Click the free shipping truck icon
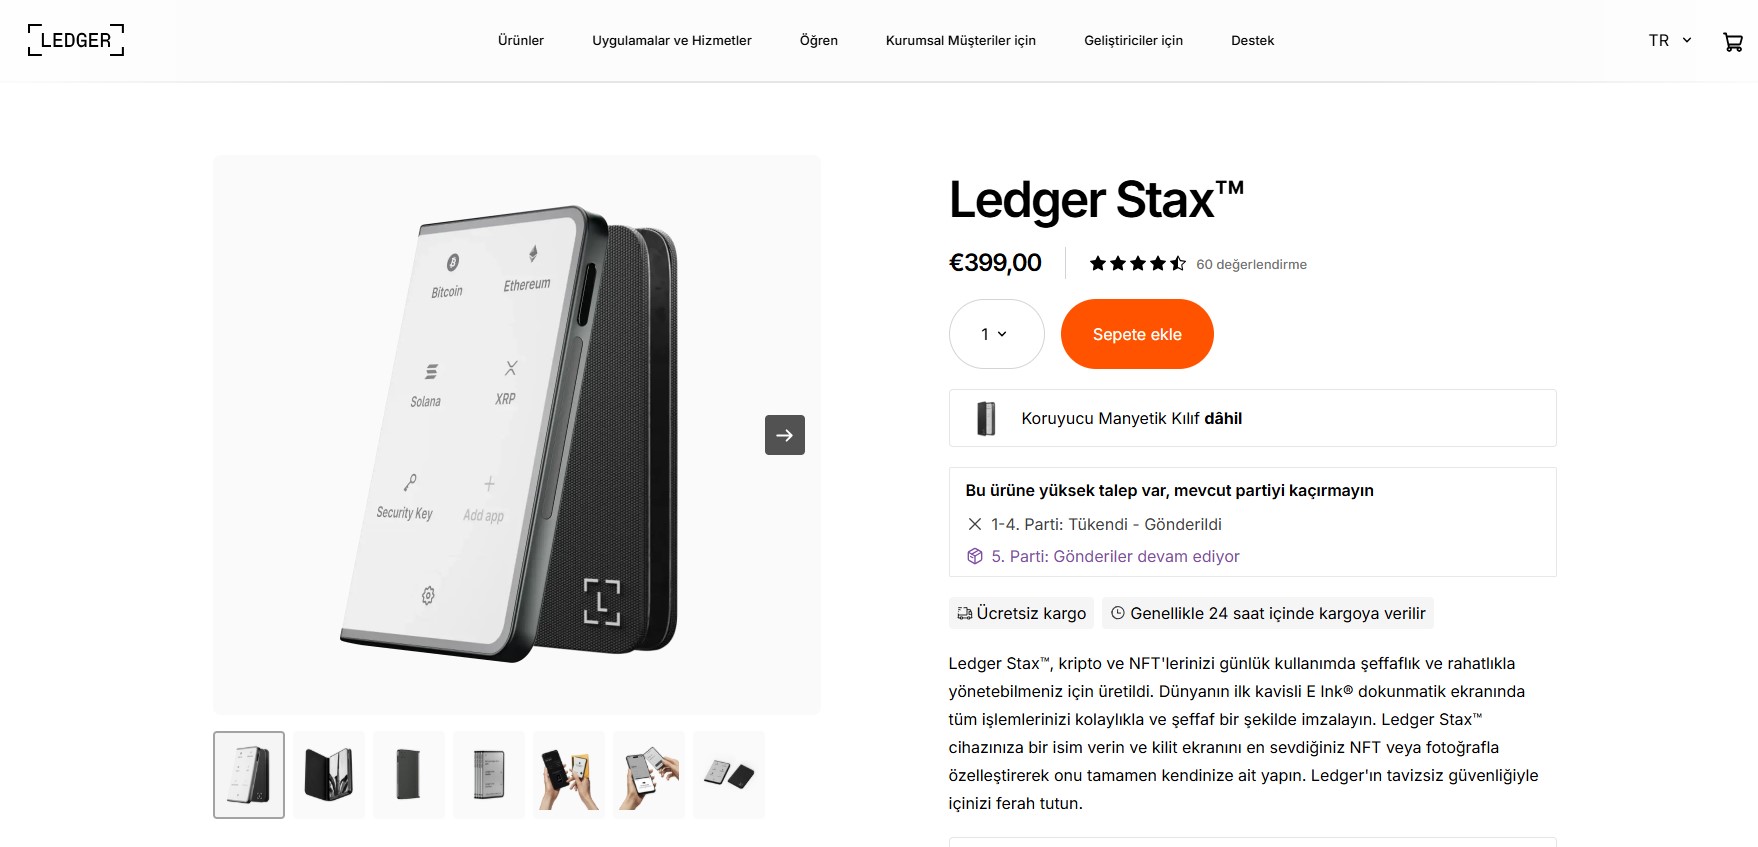 (x=964, y=613)
